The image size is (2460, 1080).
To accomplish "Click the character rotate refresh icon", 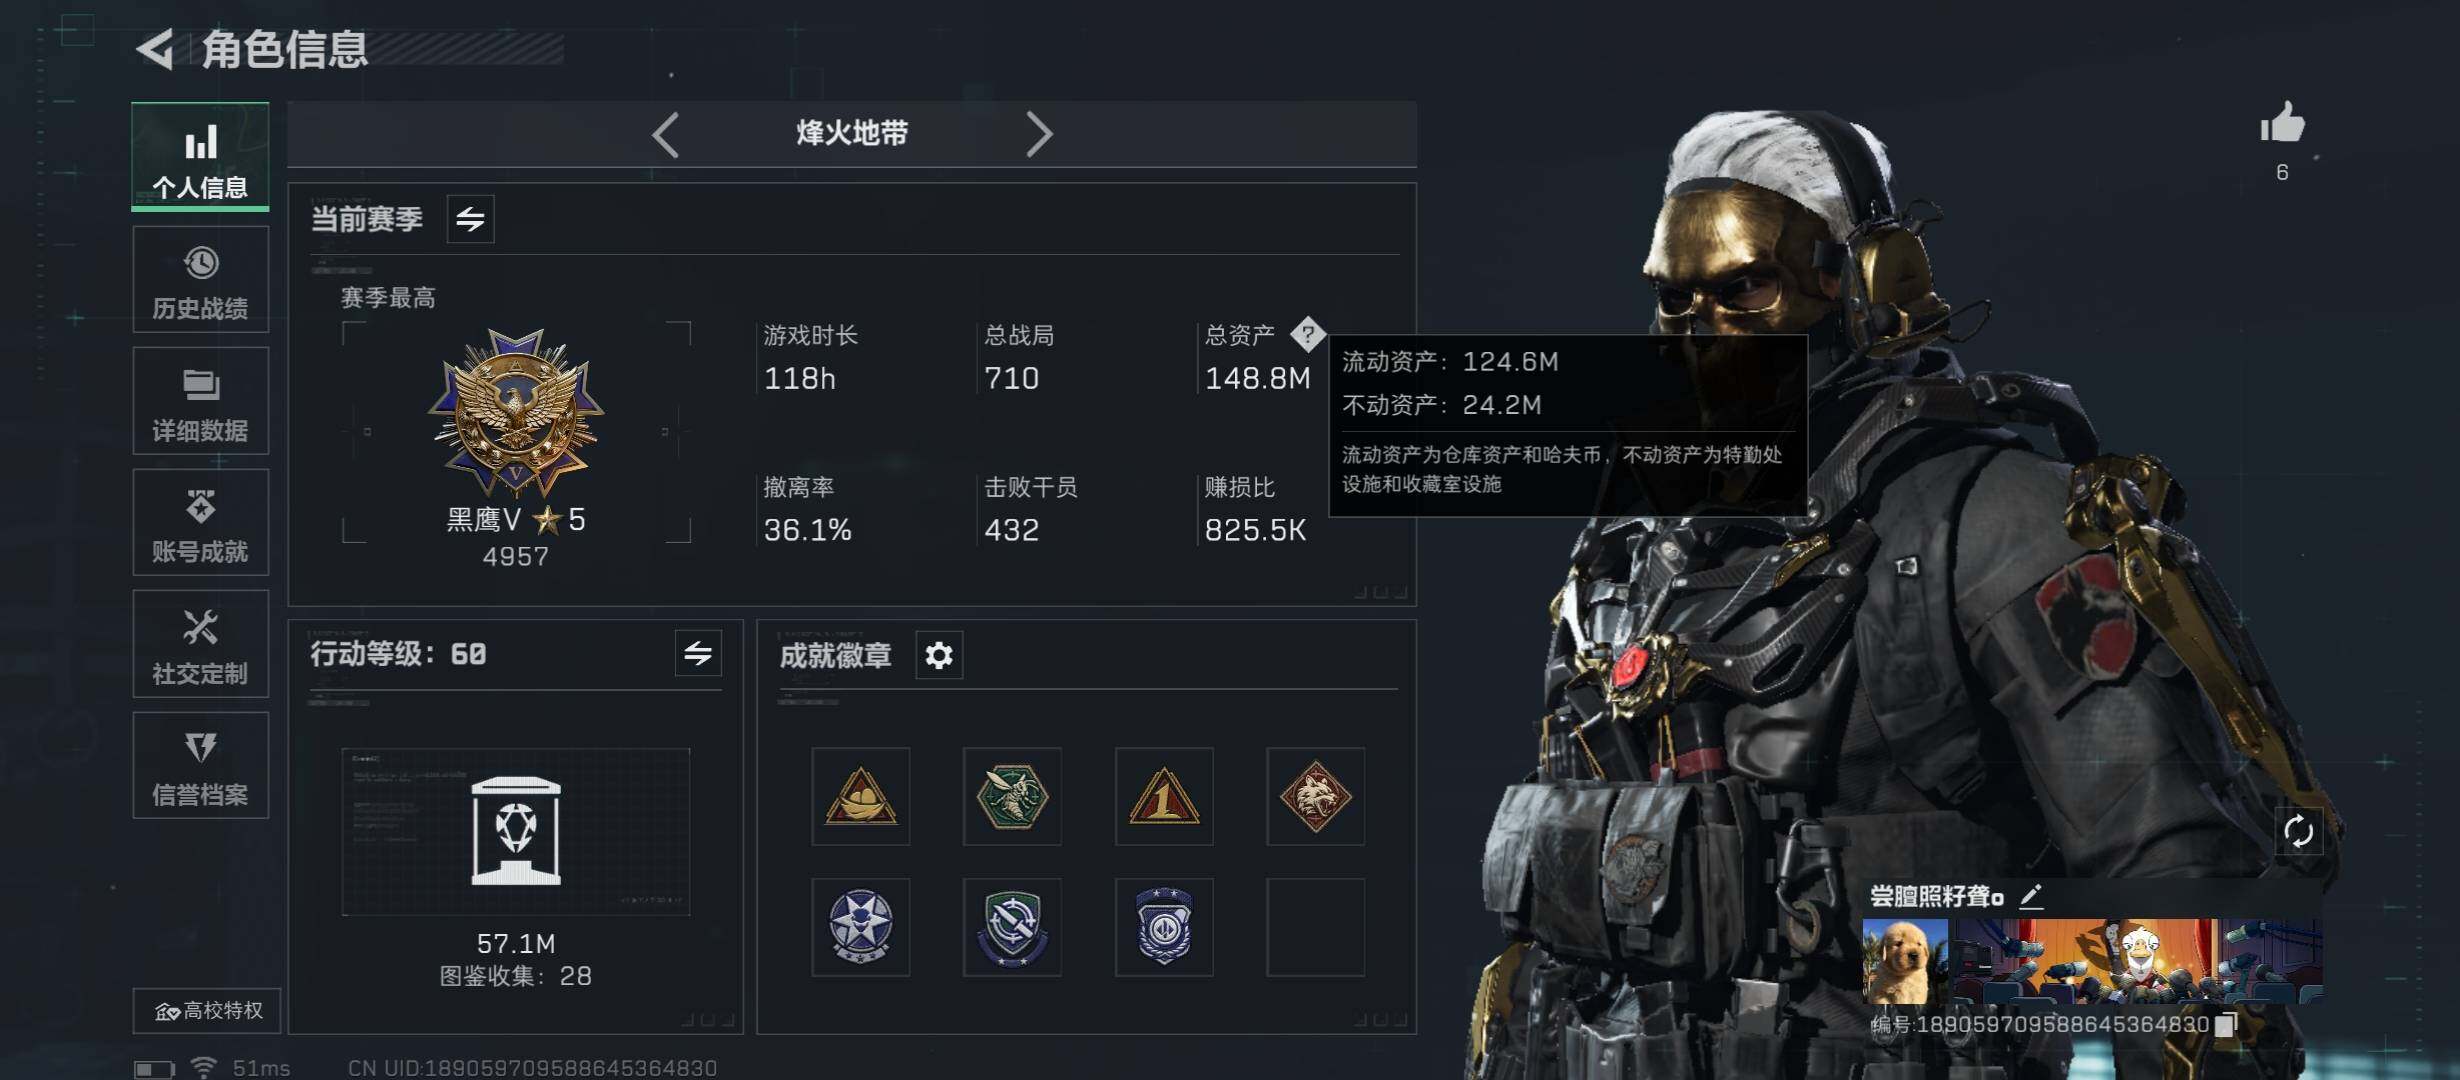I will 2298,831.
